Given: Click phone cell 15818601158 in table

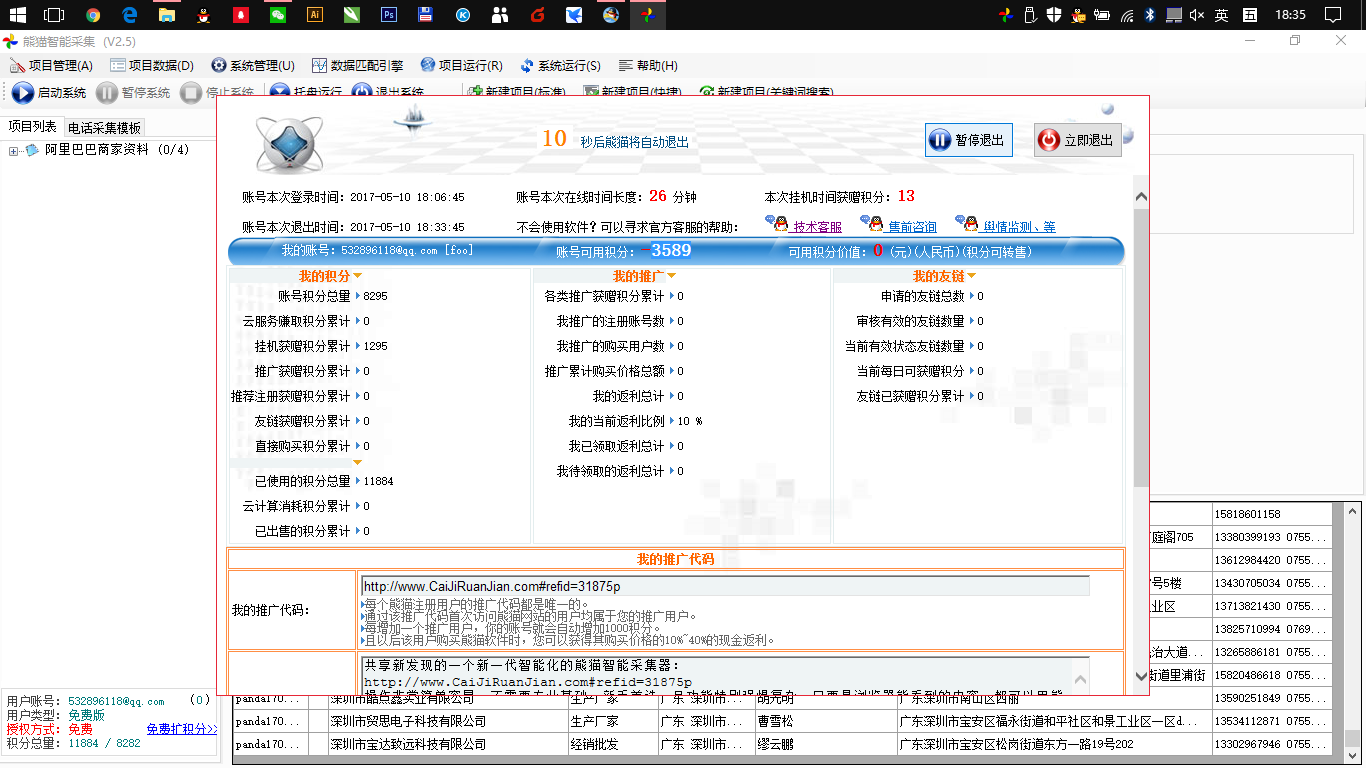Looking at the screenshot, I should pos(1272,514).
